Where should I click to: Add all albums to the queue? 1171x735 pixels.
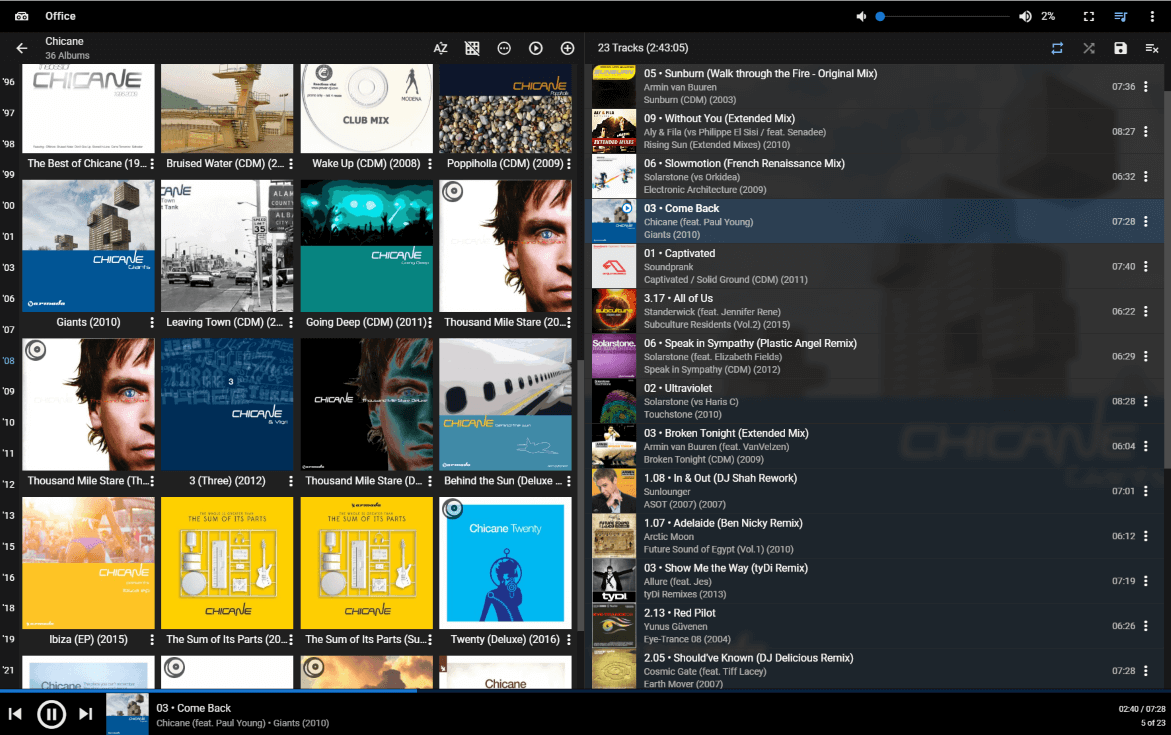click(568, 49)
